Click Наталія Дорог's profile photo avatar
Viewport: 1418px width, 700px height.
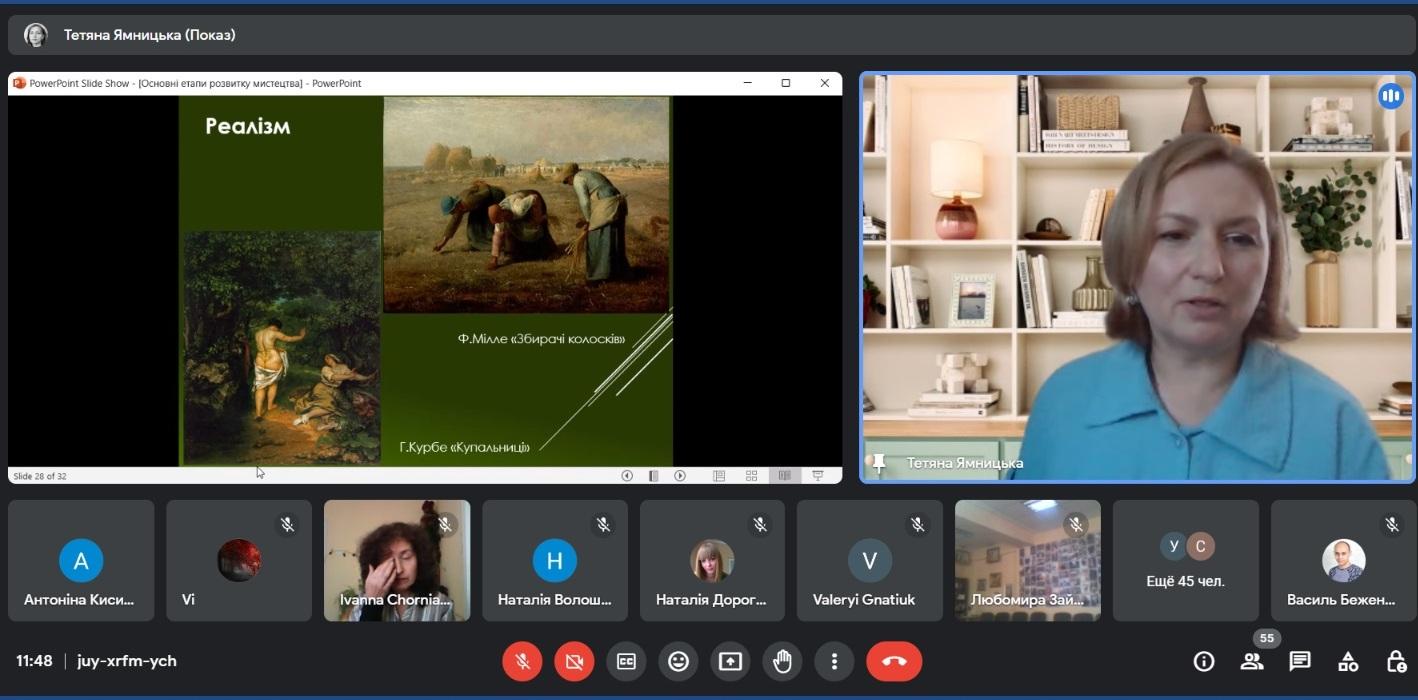[x=712, y=561]
